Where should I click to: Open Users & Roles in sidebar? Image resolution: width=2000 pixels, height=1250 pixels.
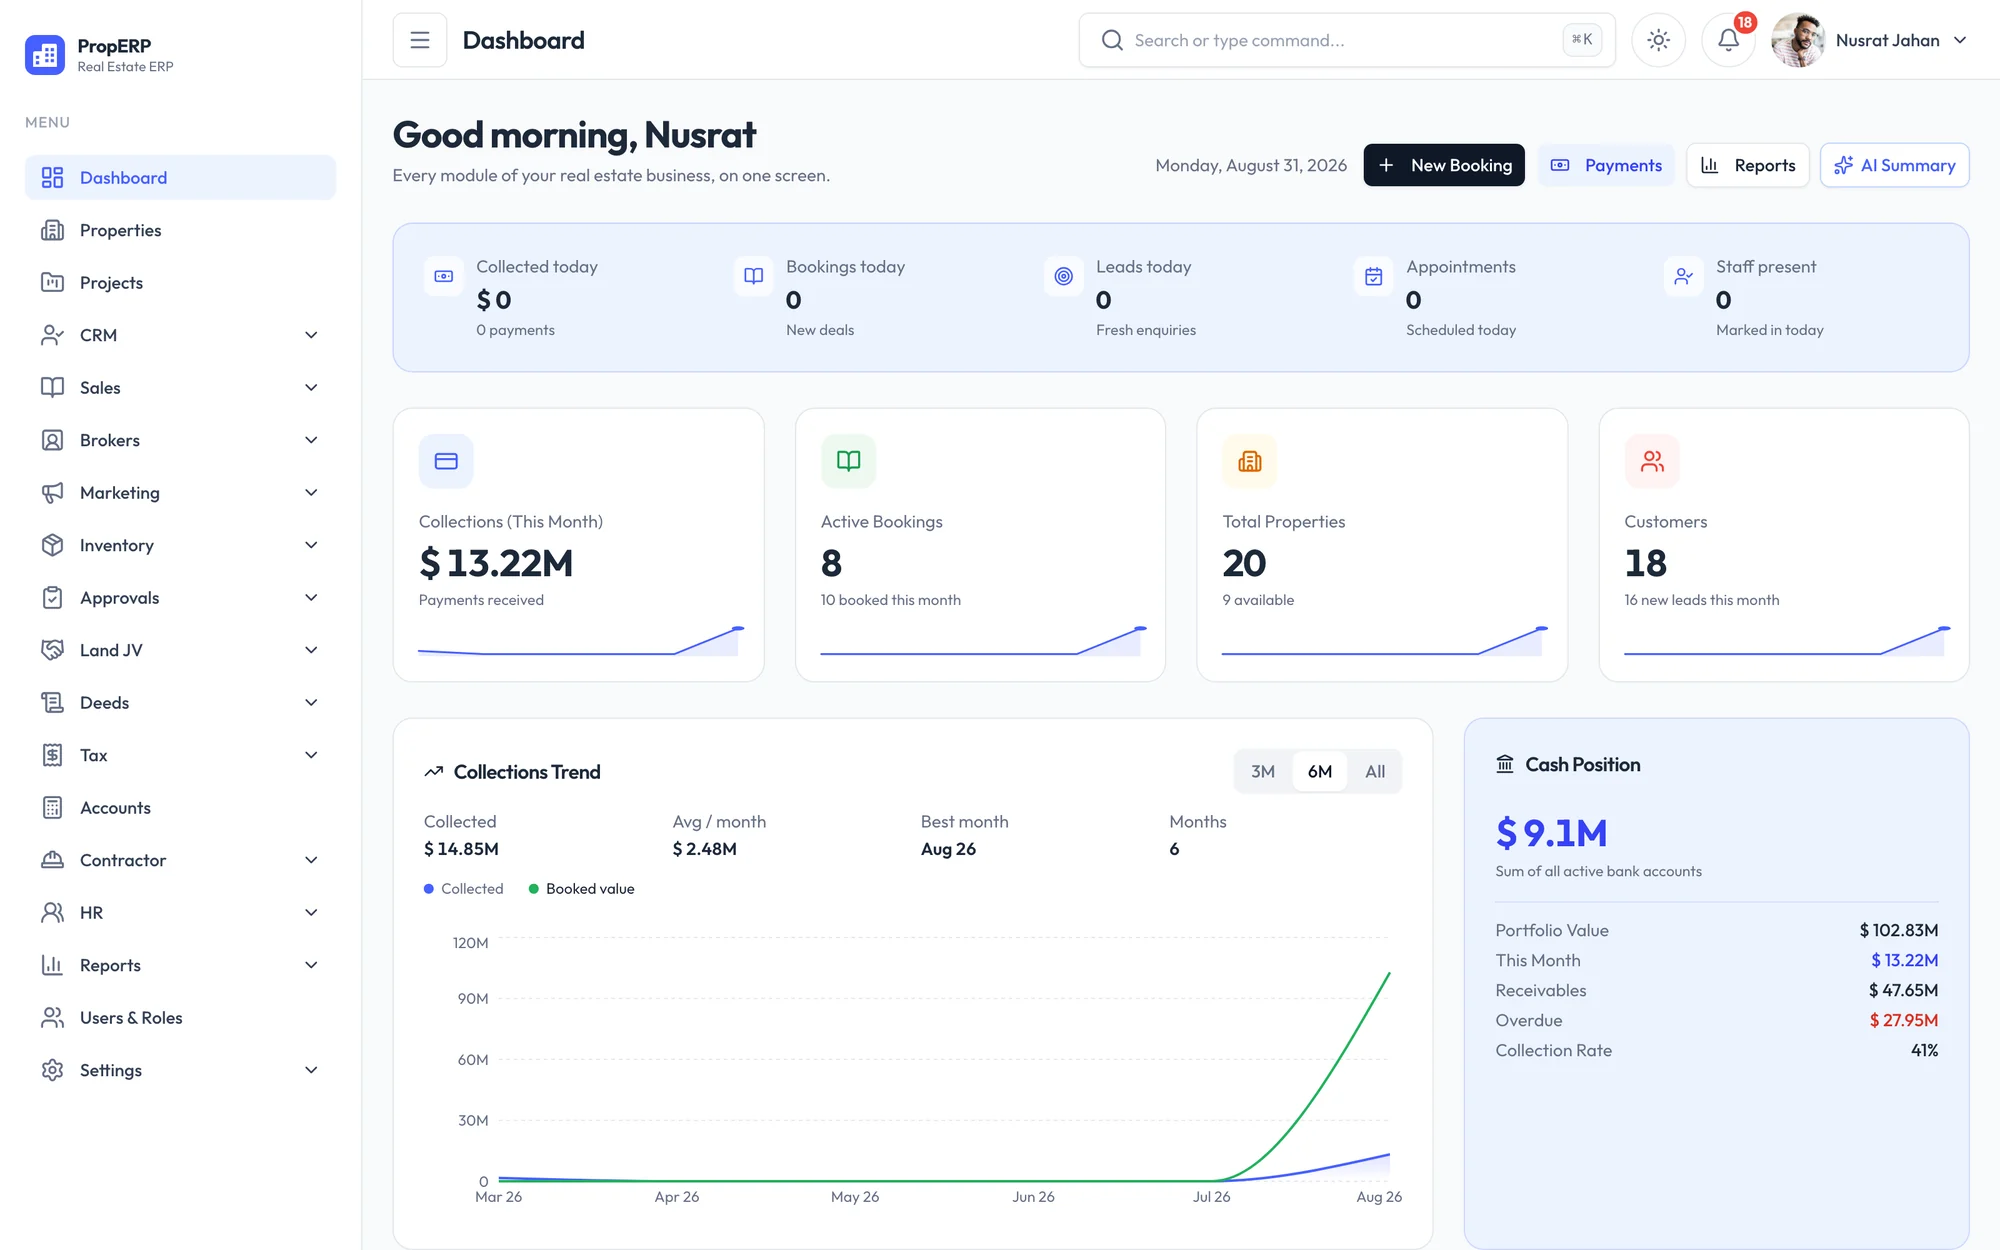(x=181, y=1018)
